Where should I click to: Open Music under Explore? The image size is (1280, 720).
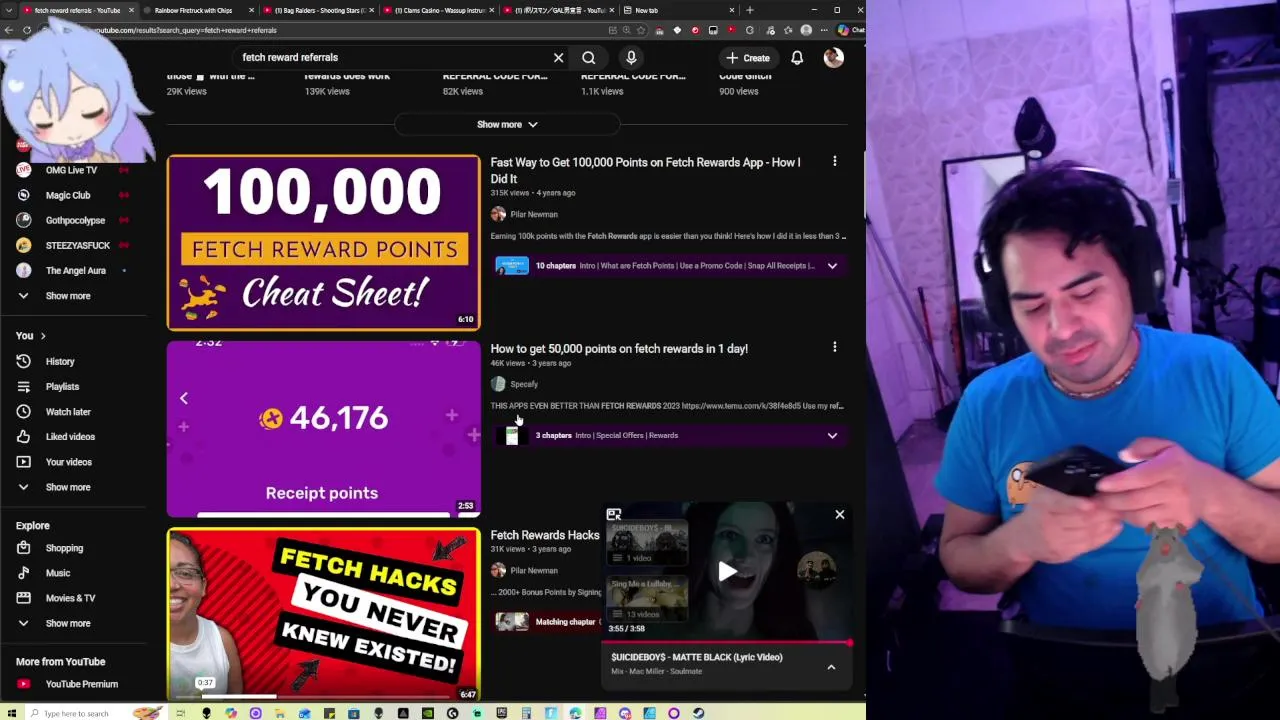(58, 573)
